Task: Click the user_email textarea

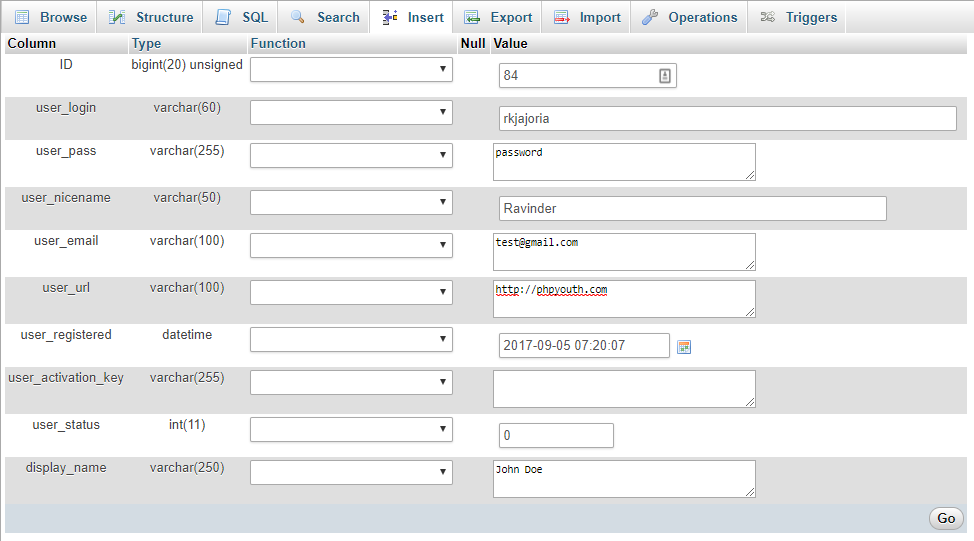Action: pos(624,252)
